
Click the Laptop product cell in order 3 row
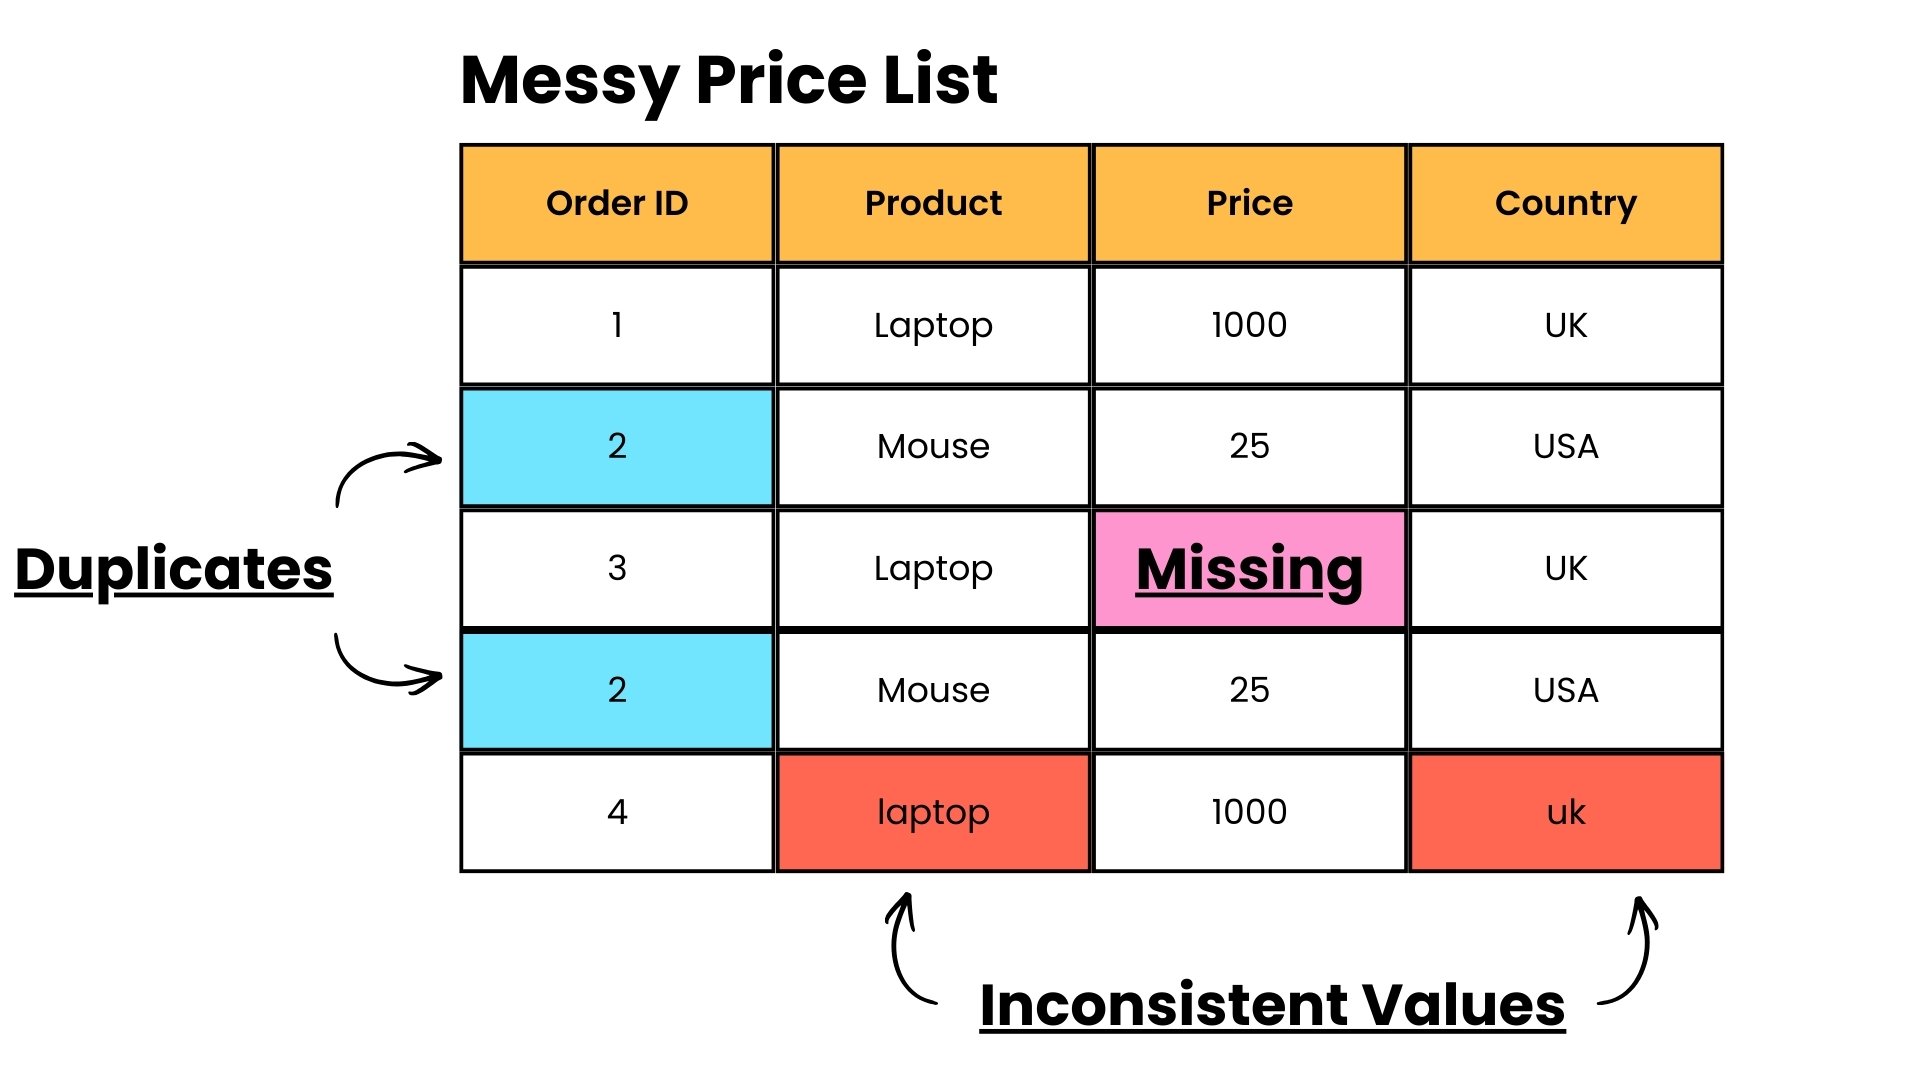933,569
